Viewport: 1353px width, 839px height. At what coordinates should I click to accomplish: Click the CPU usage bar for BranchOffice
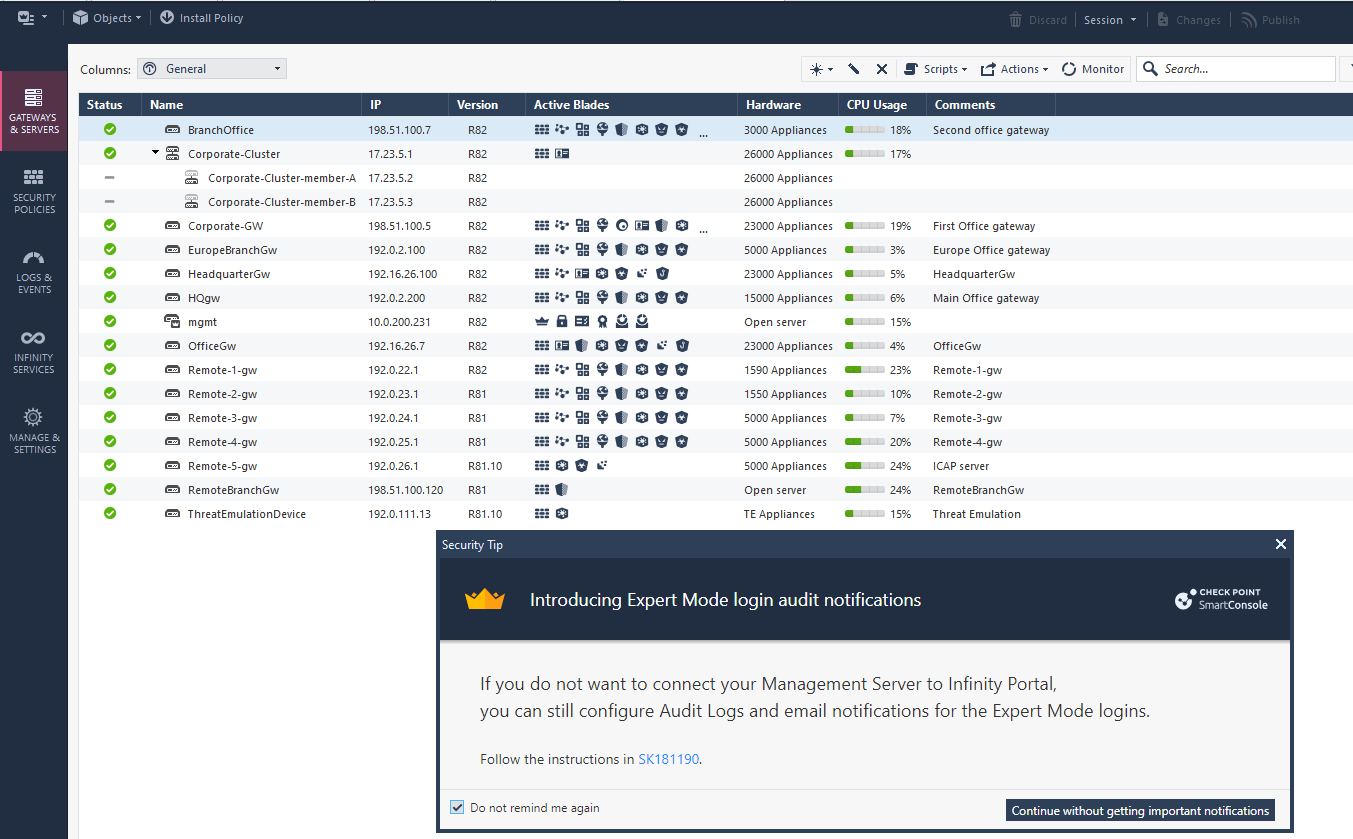pos(865,130)
